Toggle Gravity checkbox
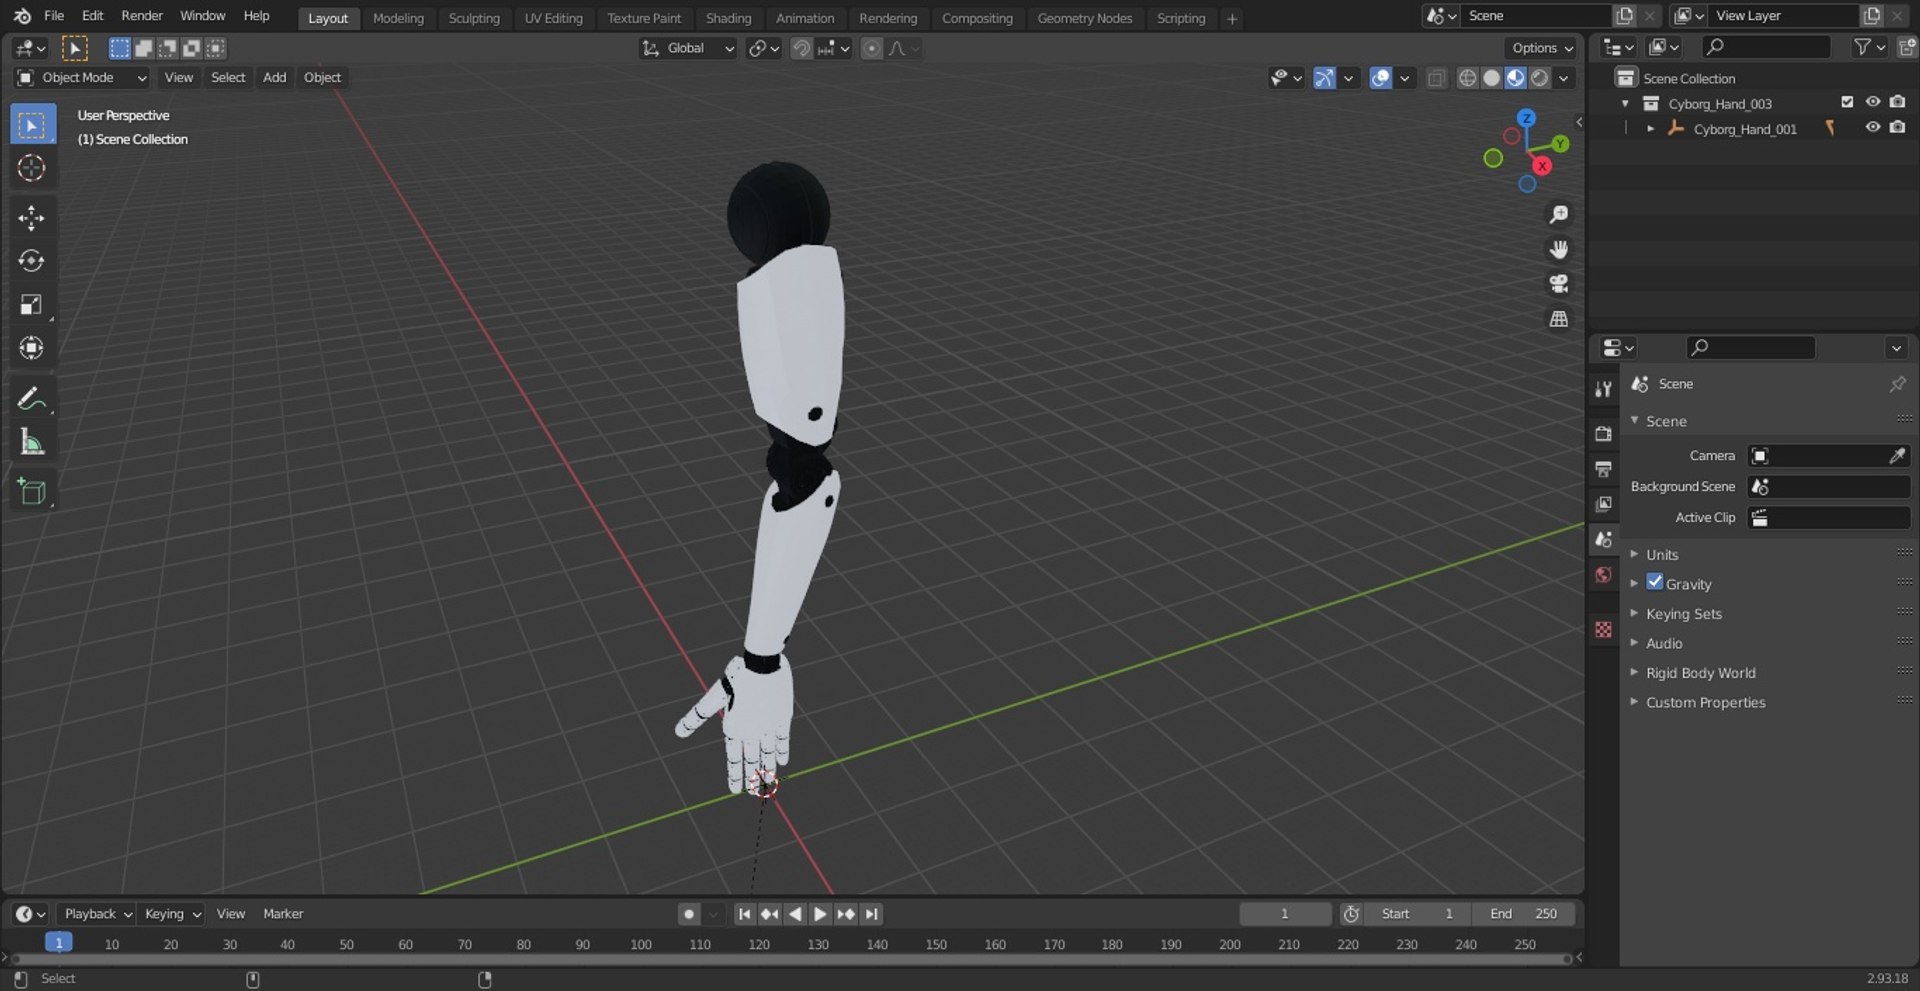This screenshot has width=1920, height=991. (1655, 582)
